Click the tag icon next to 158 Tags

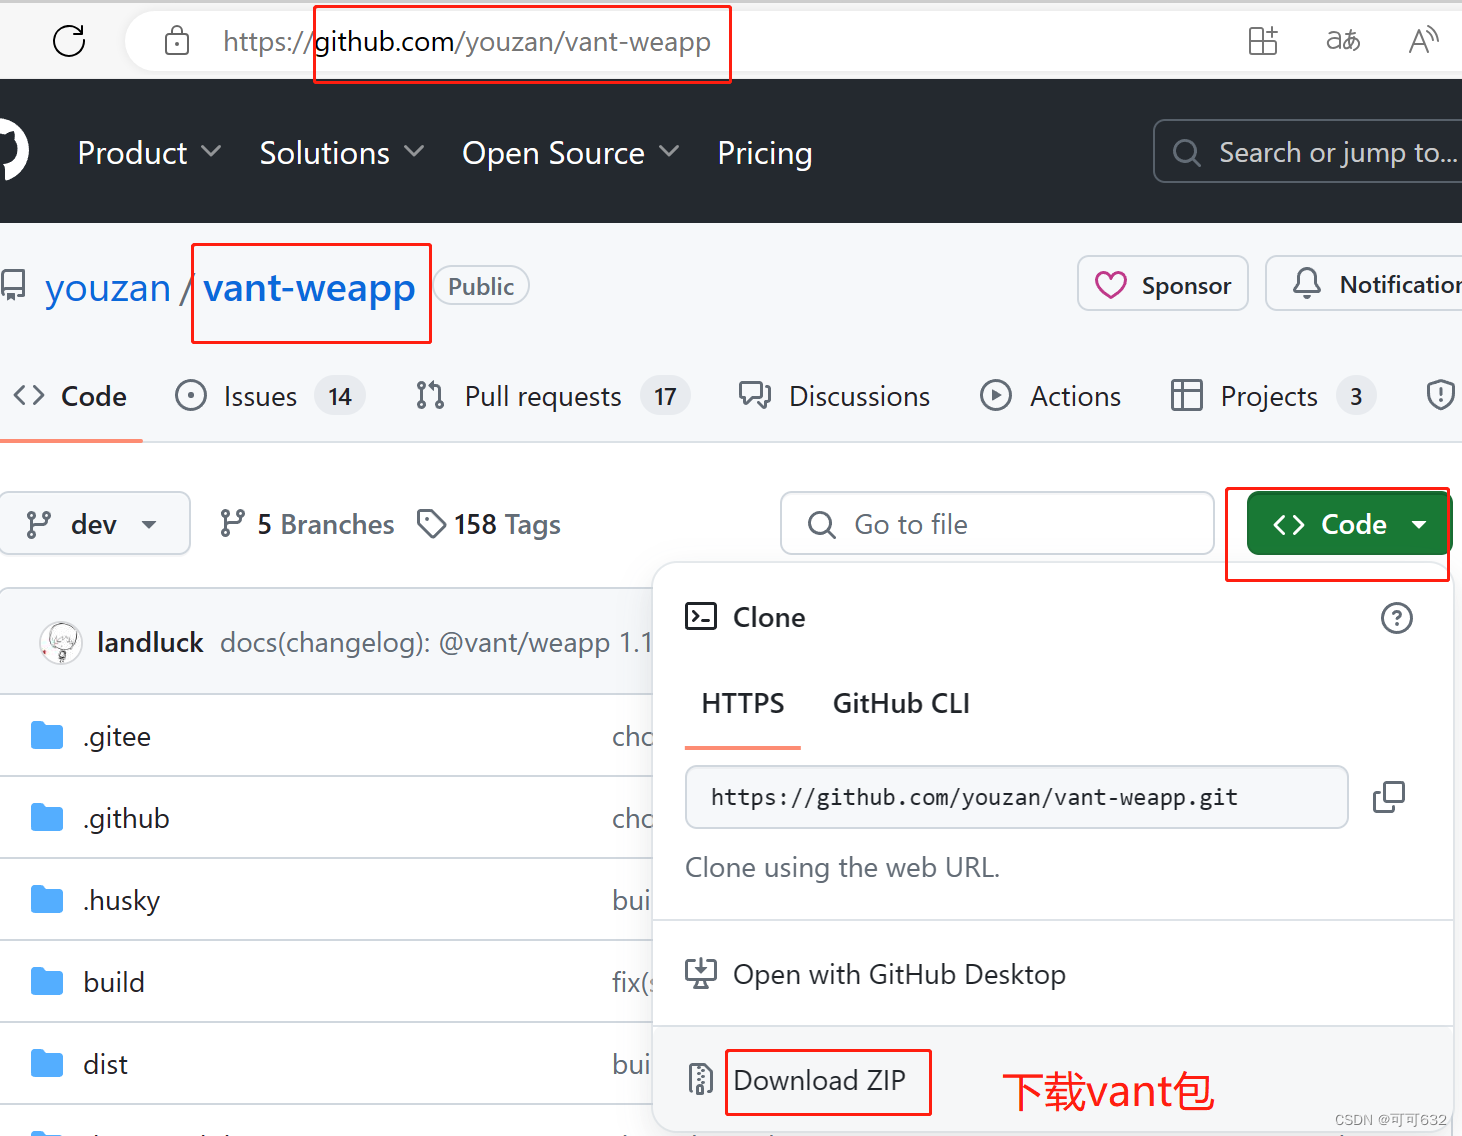coord(431,524)
